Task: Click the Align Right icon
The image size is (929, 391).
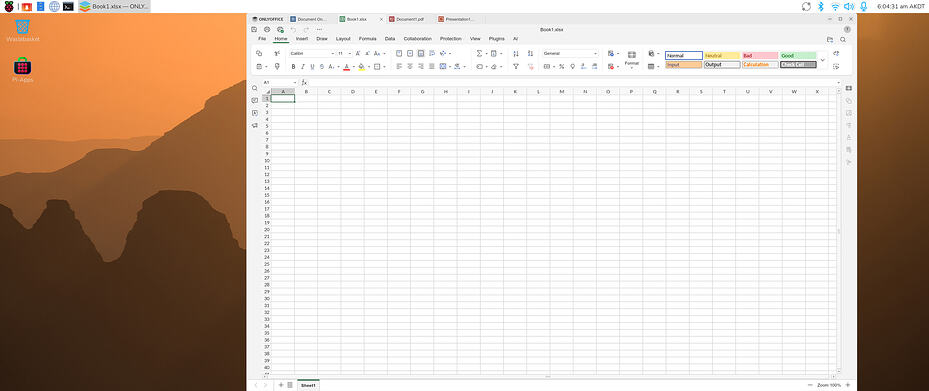Action: coord(421,66)
